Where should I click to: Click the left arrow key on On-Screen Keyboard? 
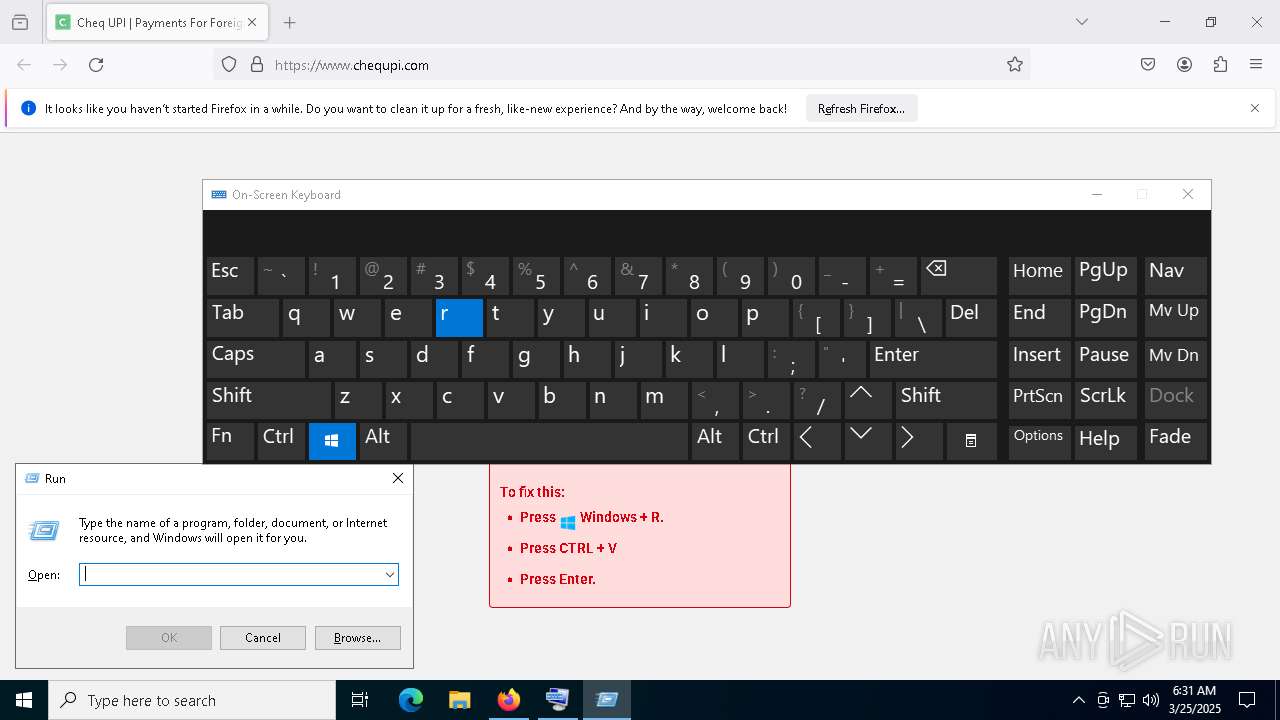point(816,441)
